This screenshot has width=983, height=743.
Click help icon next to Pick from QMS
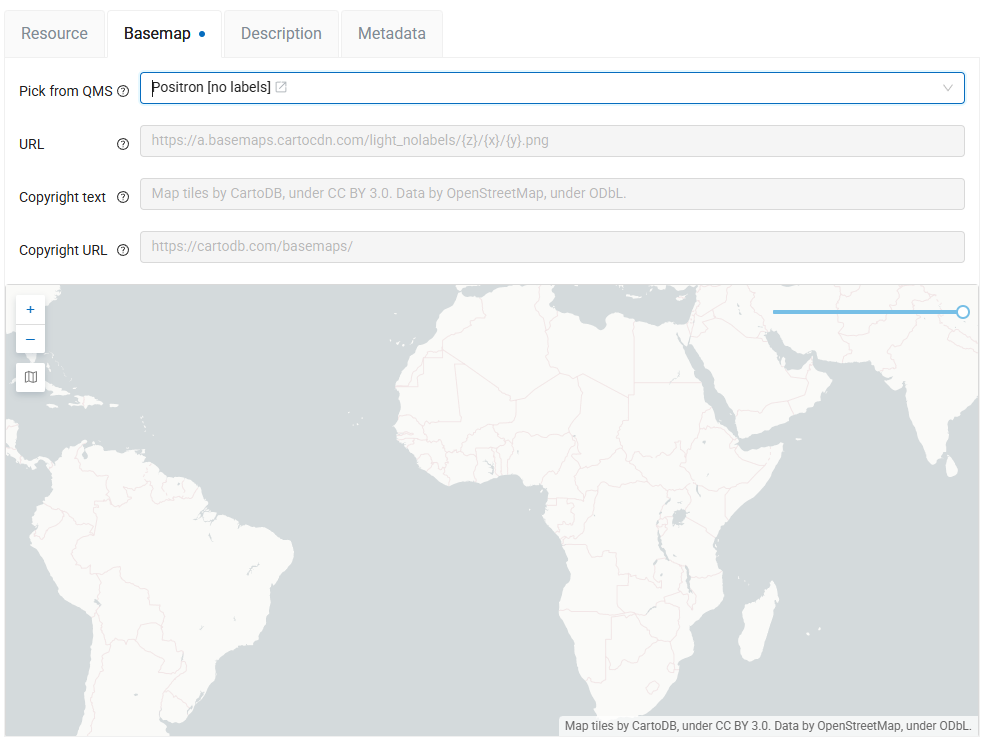click(123, 91)
